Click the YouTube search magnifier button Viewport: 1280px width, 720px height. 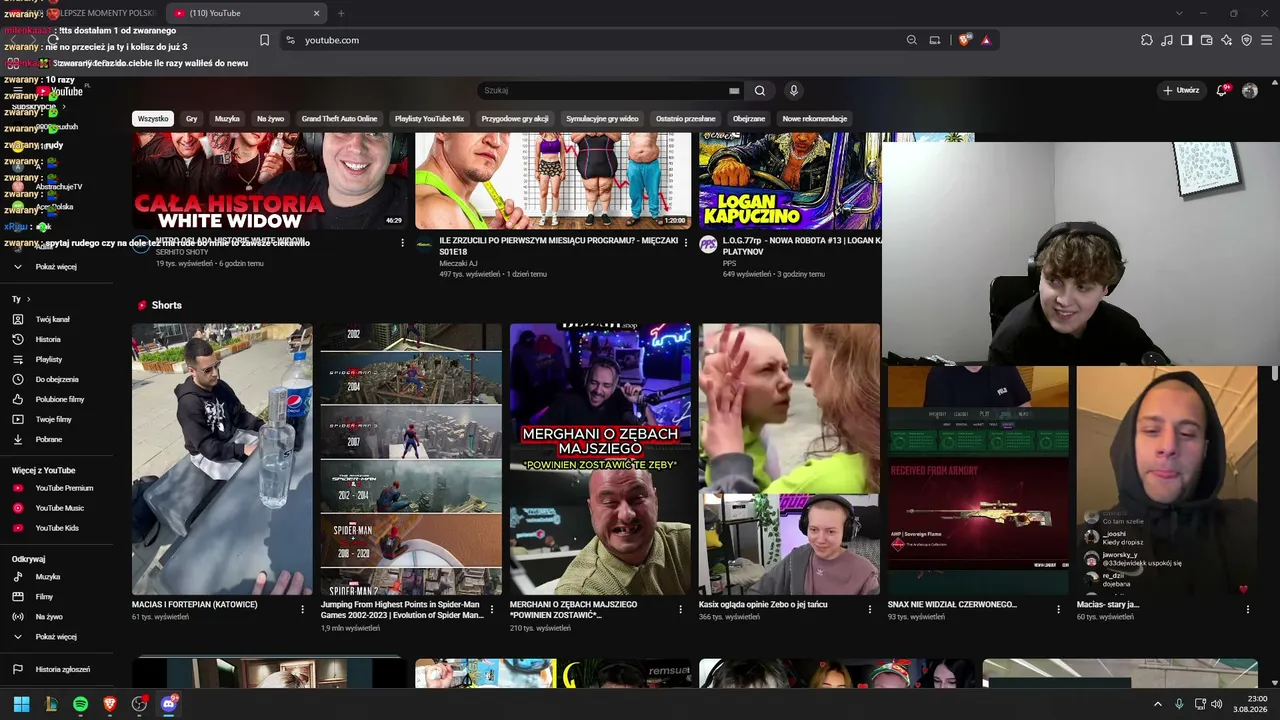tap(760, 91)
